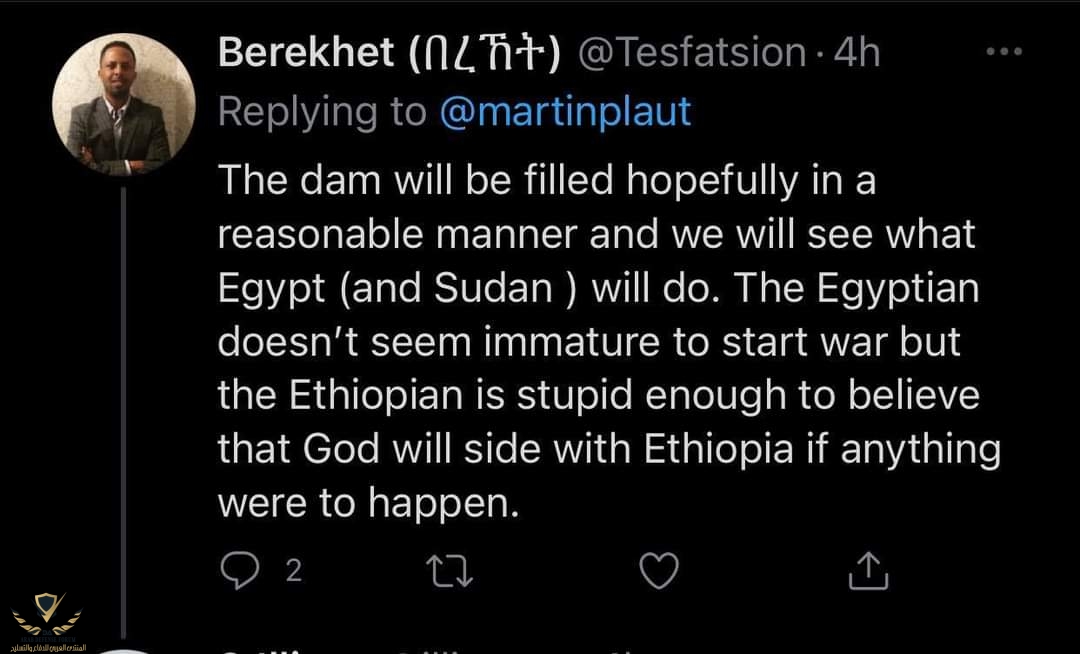
Task: Open the @martinplaut mention link
Action: pyautogui.click(x=565, y=111)
